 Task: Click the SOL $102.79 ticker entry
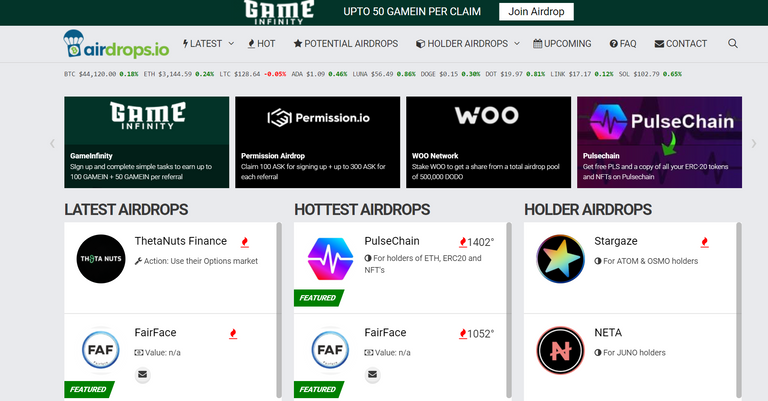coord(650,74)
